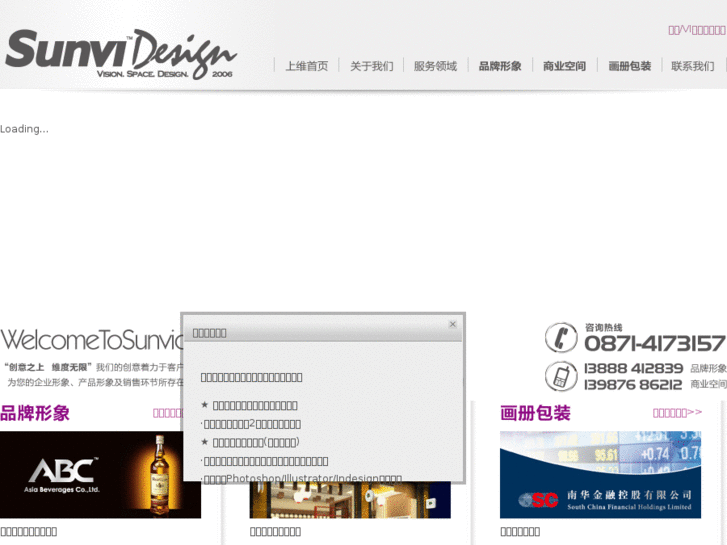
Task: Click the WelcomeToSunvi heading text
Action: coord(92,340)
